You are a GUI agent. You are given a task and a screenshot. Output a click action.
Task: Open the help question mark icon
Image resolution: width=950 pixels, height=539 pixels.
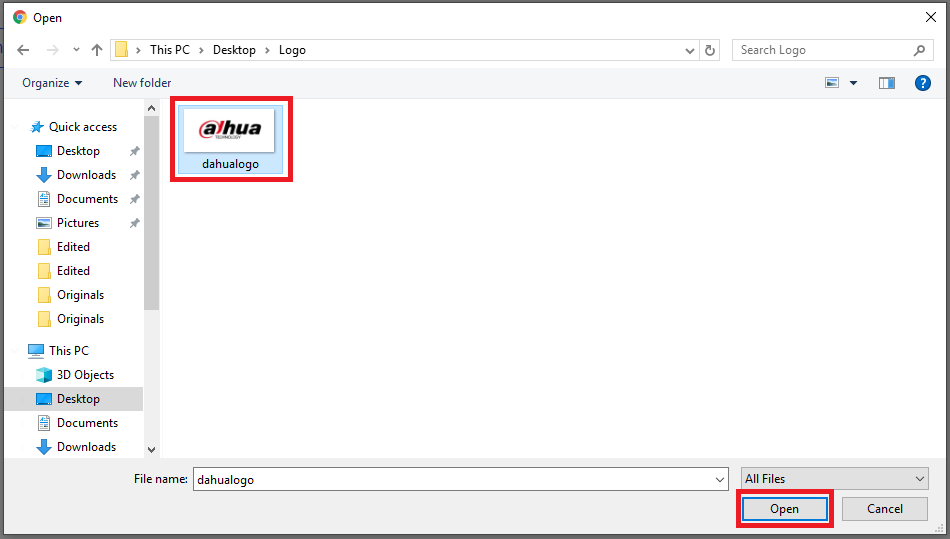pos(923,83)
